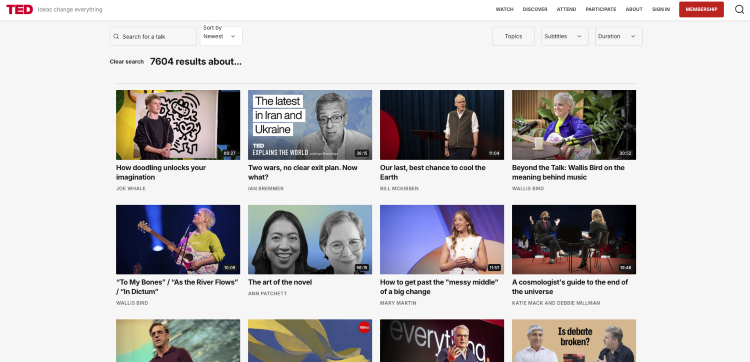Viewport: 750px width, 362px height.
Task: Open the site search magnifier icon
Action: tap(739, 9)
